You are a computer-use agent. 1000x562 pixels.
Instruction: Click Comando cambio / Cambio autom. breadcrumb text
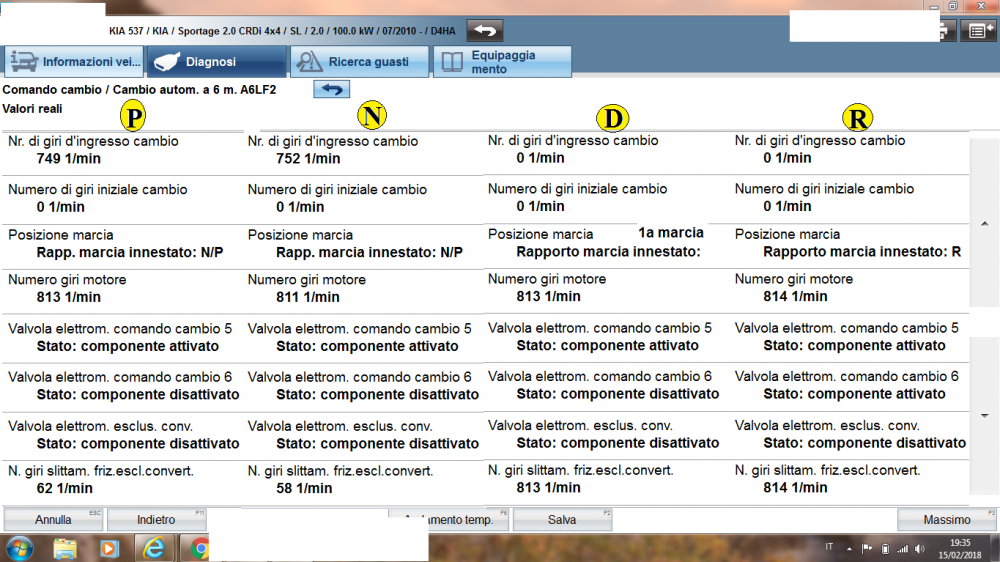click(139, 90)
